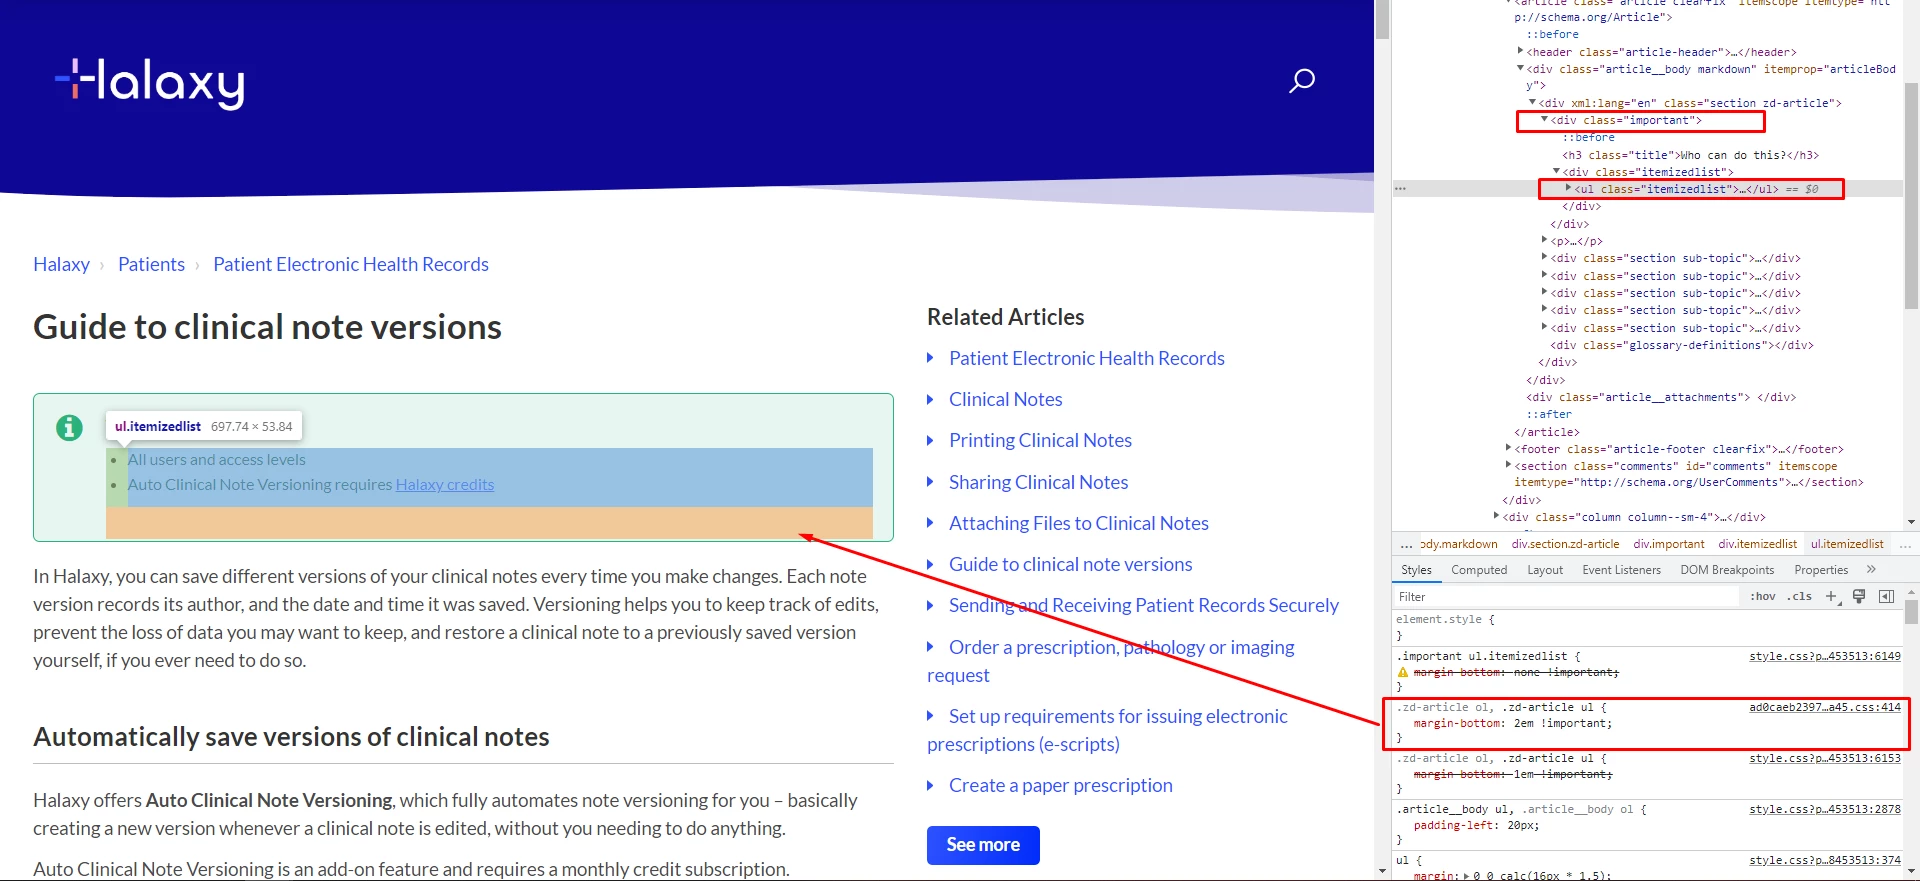This screenshot has width=1920, height=881.
Task: Open ad0caeb2397 css source link line 414
Action: click(x=1825, y=707)
